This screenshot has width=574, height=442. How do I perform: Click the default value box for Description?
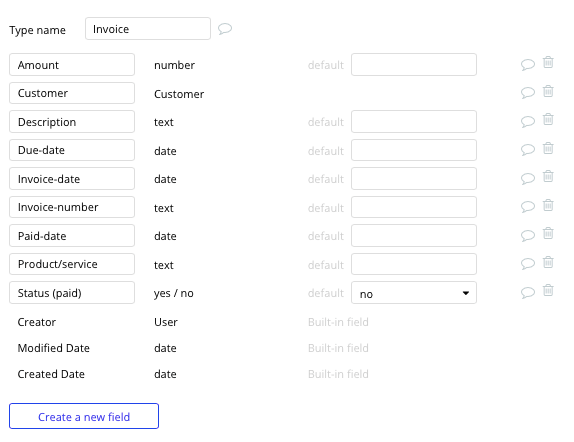tap(414, 122)
